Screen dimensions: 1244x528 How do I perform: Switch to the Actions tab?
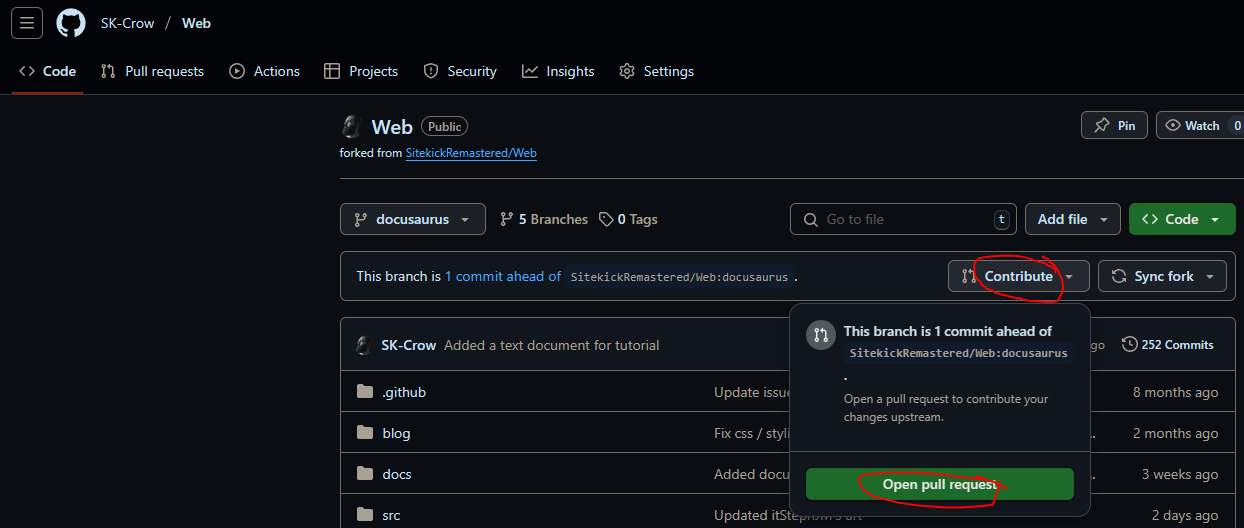click(x=264, y=71)
